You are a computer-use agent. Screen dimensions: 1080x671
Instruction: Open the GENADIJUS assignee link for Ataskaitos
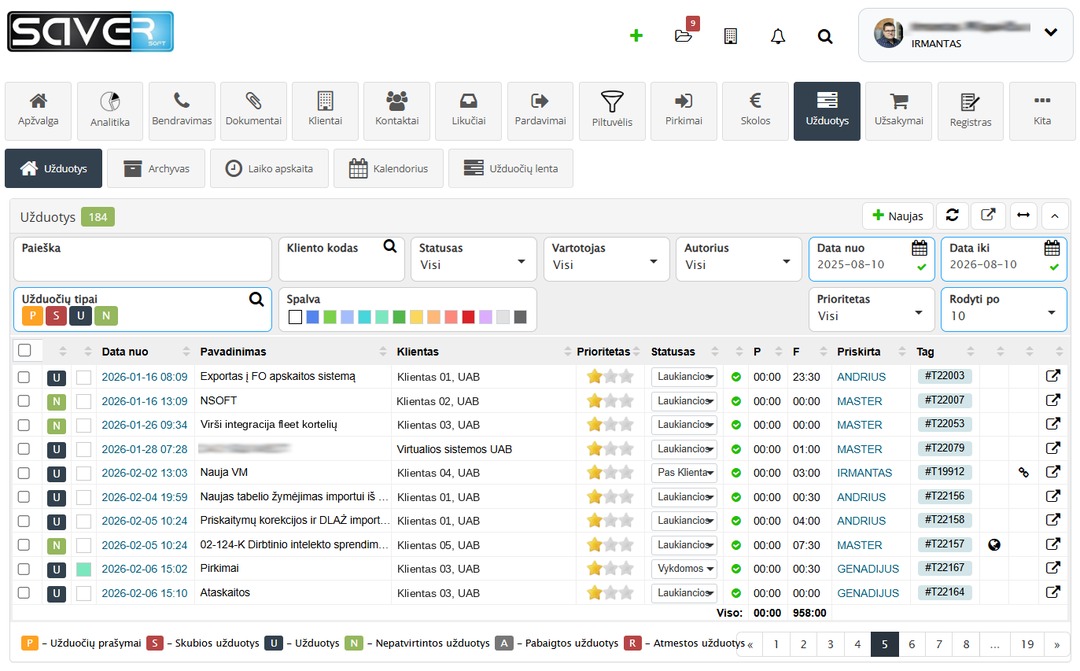tap(868, 593)
